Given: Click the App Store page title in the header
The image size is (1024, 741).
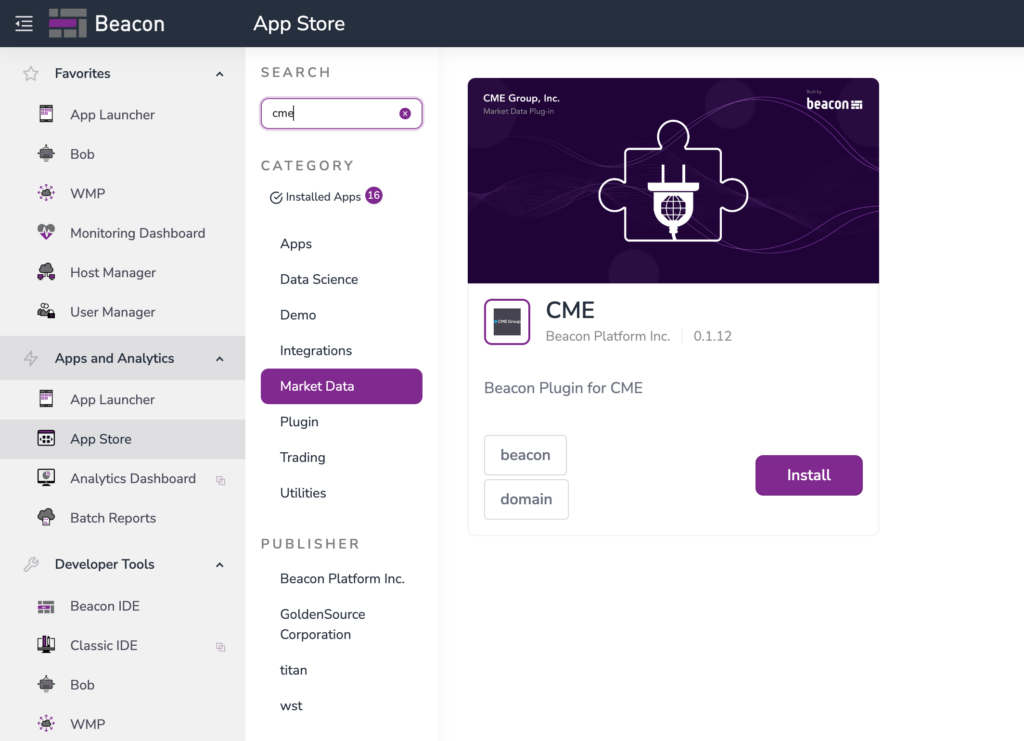Looking at the screenshot, I should tap(299, 24).
